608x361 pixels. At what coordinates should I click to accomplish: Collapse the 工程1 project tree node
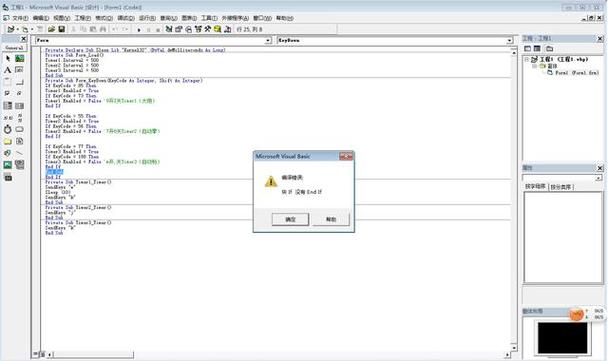527,59
